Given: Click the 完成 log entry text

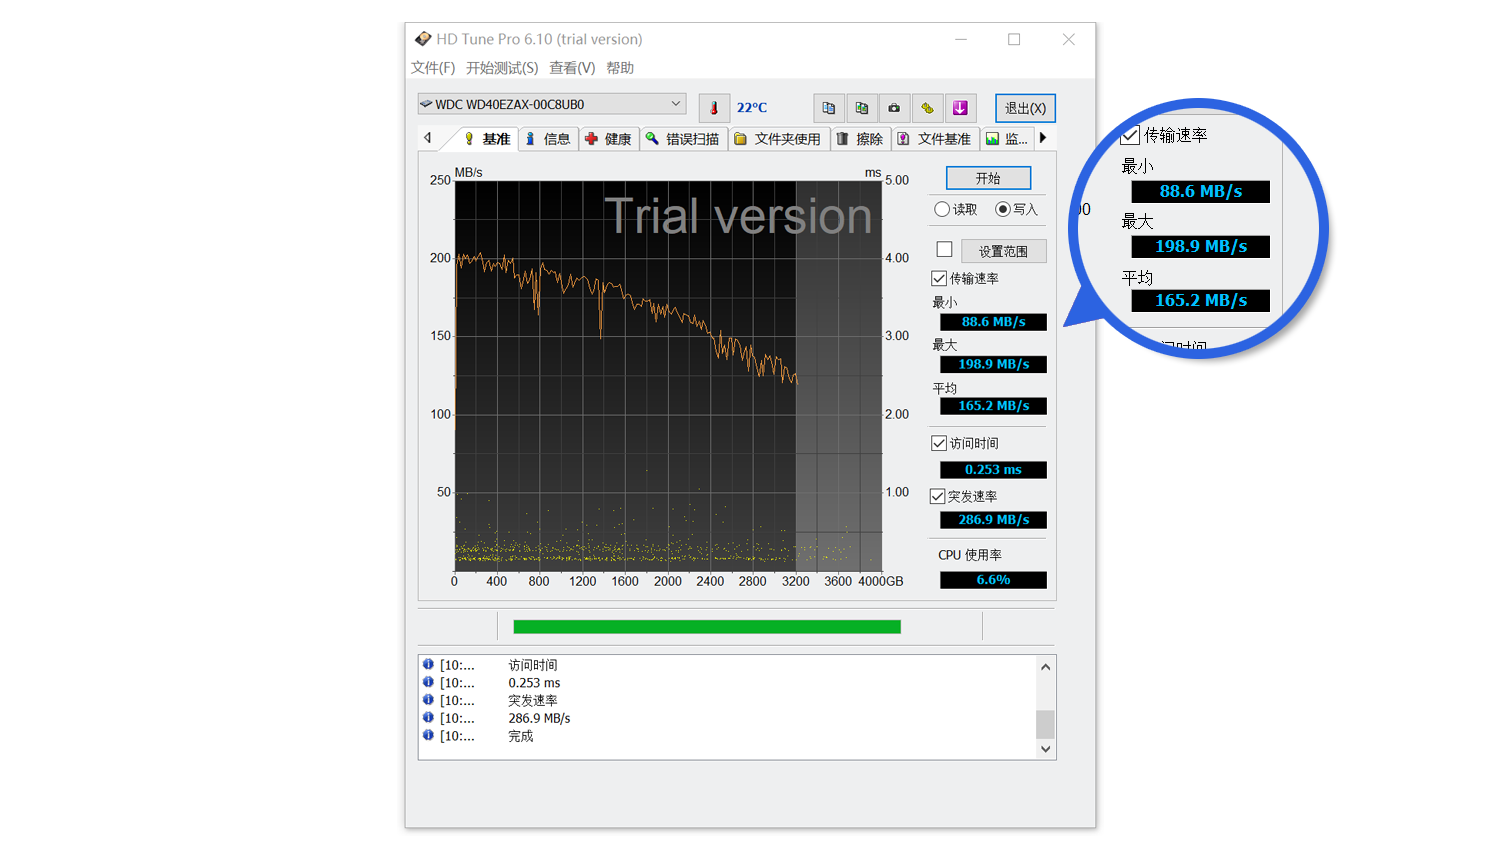Looking at the screenshot, I should [521, 736].
